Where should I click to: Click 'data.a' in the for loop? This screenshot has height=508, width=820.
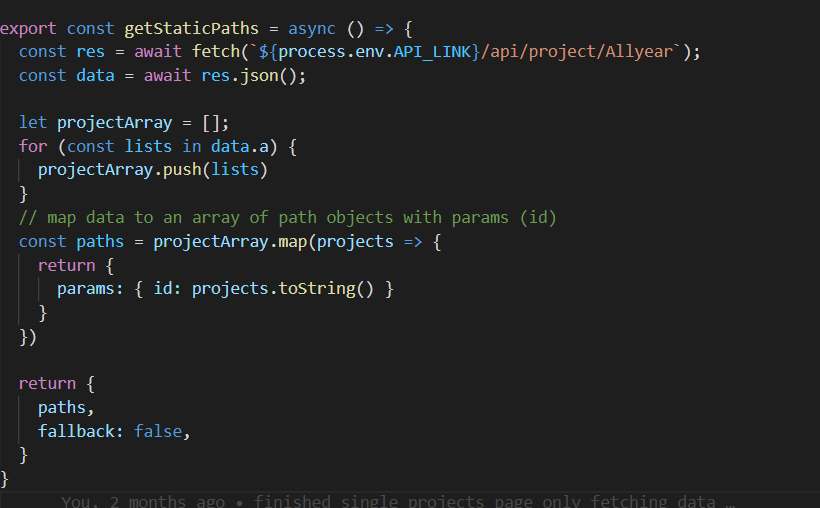240,146
